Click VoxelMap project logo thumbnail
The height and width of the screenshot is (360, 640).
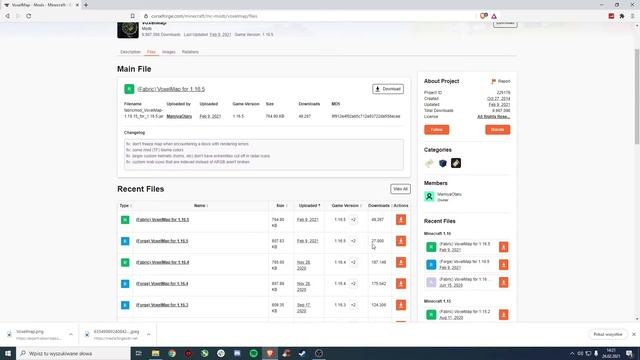coord(128,30)
